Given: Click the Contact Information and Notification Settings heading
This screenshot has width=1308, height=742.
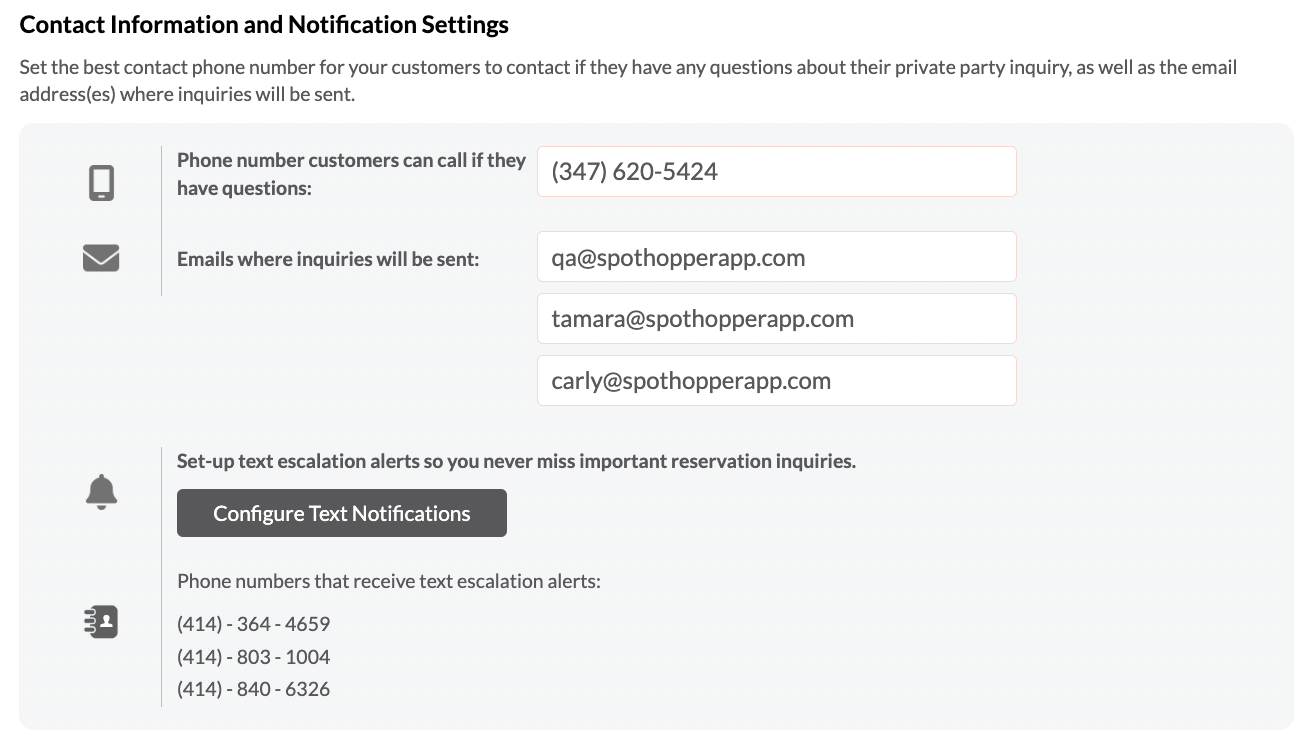Looking at the screenshot, I should (x=264, y=25).
